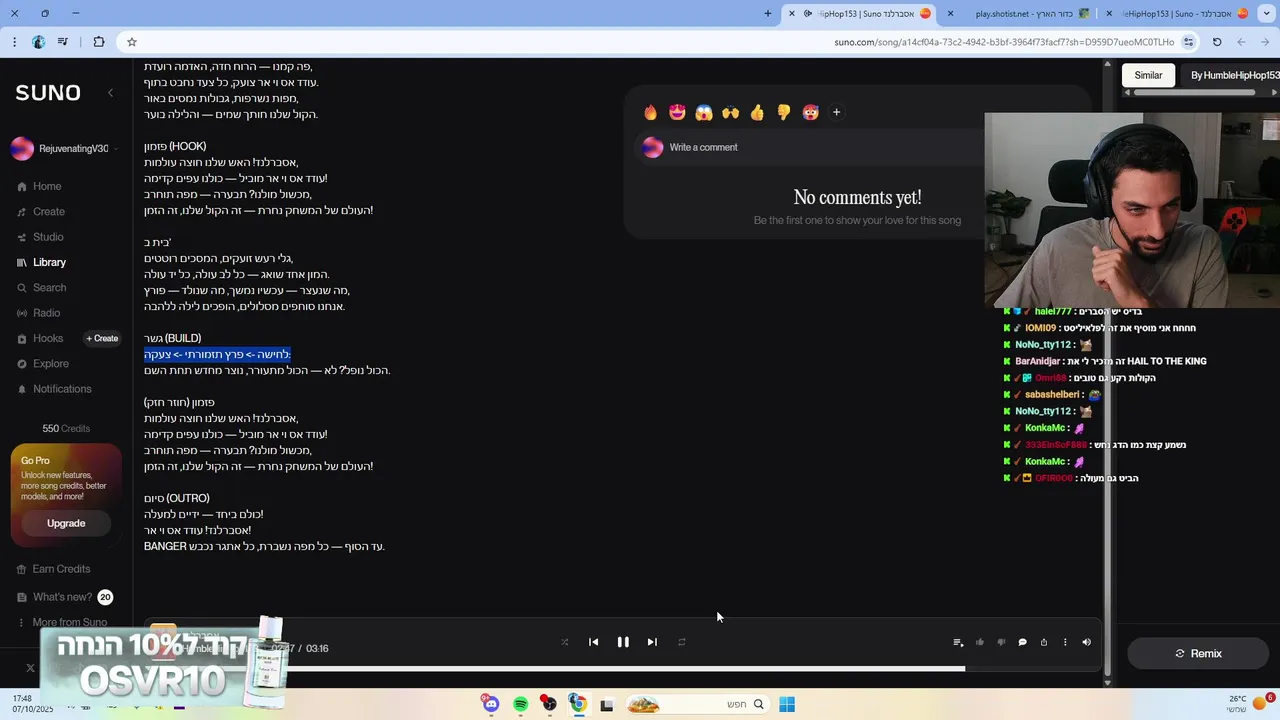Viewport: 1280px width, 720px height.
Task: Open comments icon in player bar
Action: (1022, 642)
